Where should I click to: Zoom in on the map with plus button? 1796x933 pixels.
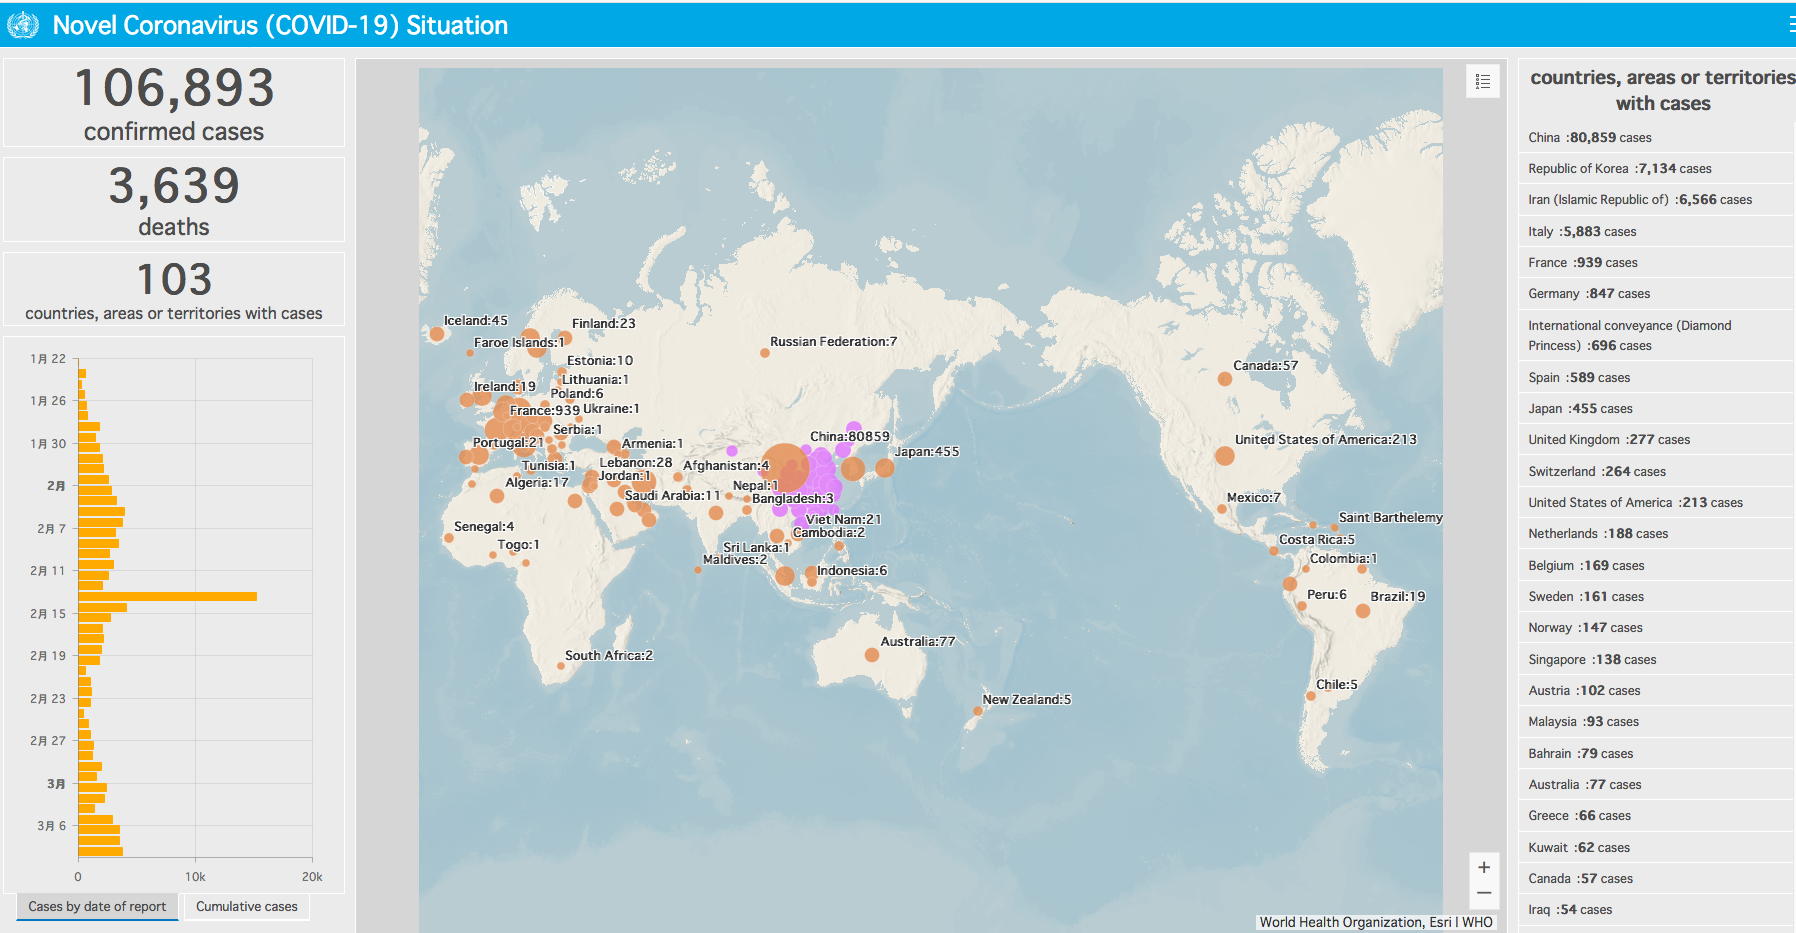[x=1484, y=867]
